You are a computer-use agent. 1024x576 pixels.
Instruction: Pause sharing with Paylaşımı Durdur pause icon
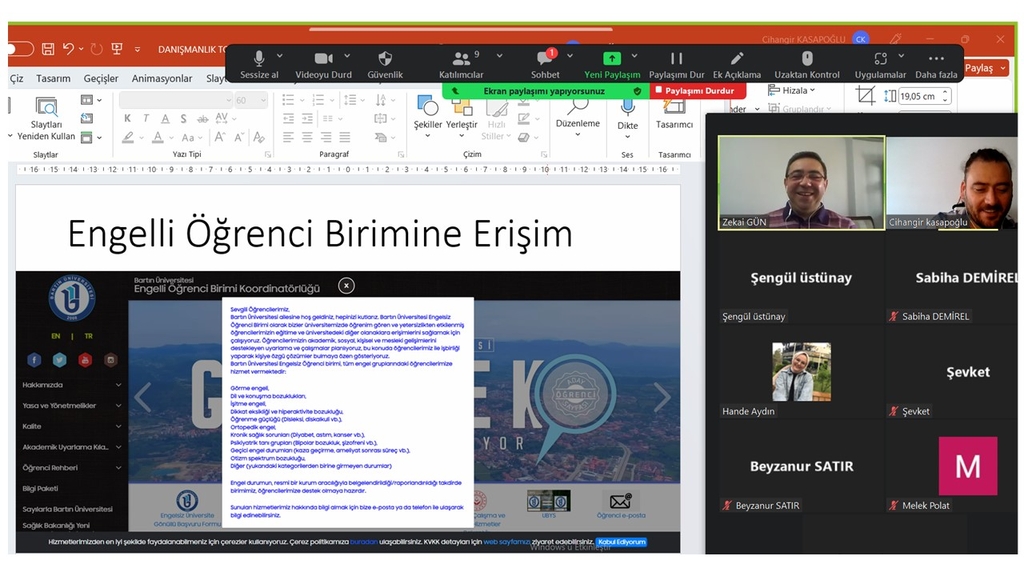pyautogui.click(x=677, y=59)
